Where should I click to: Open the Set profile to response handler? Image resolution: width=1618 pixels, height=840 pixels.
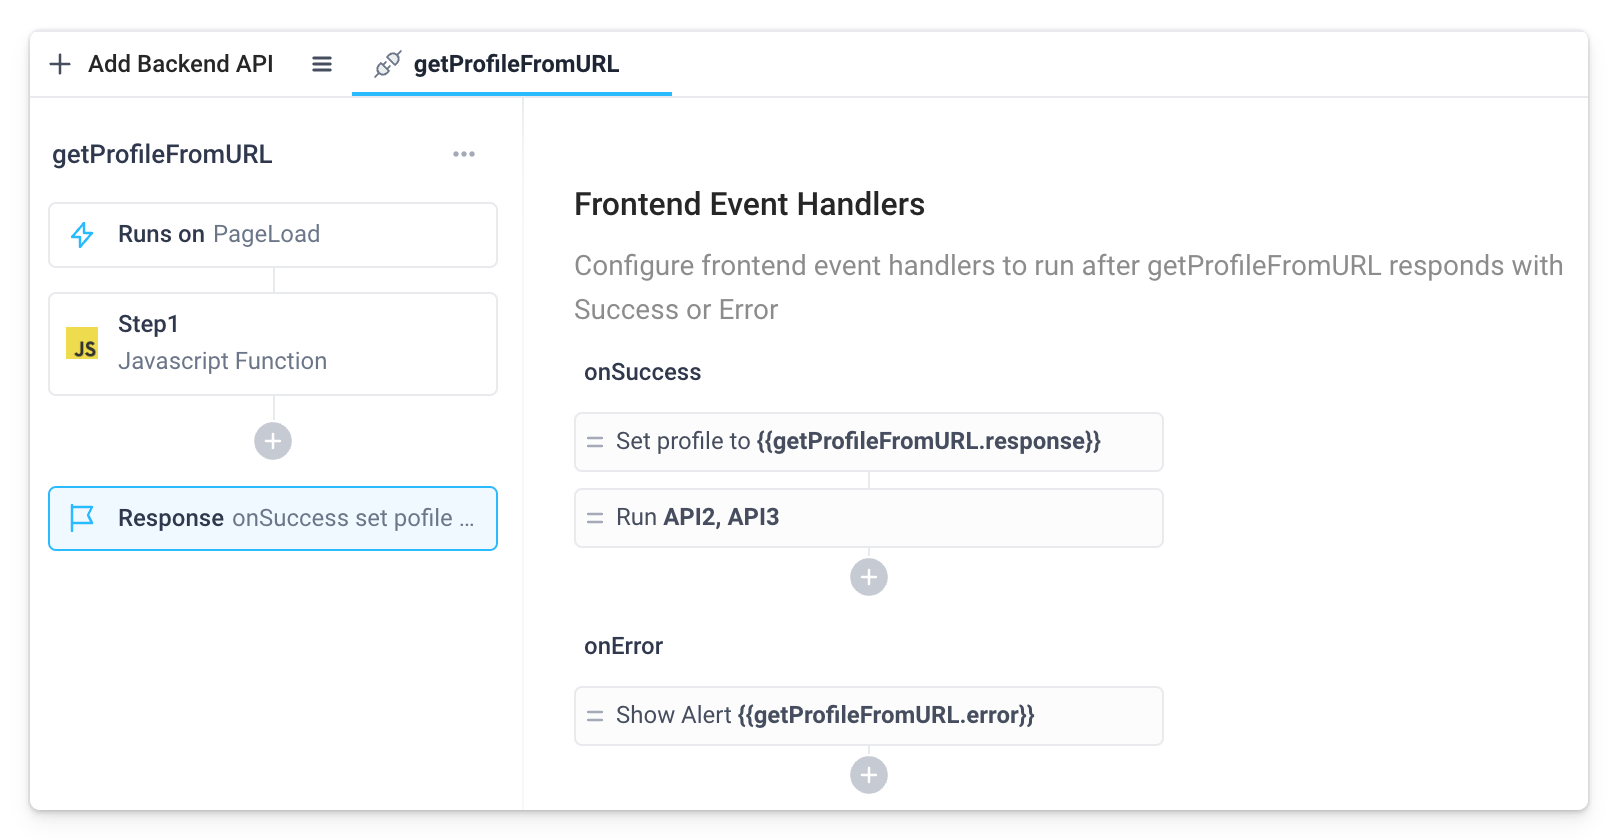tap(868, 441)
